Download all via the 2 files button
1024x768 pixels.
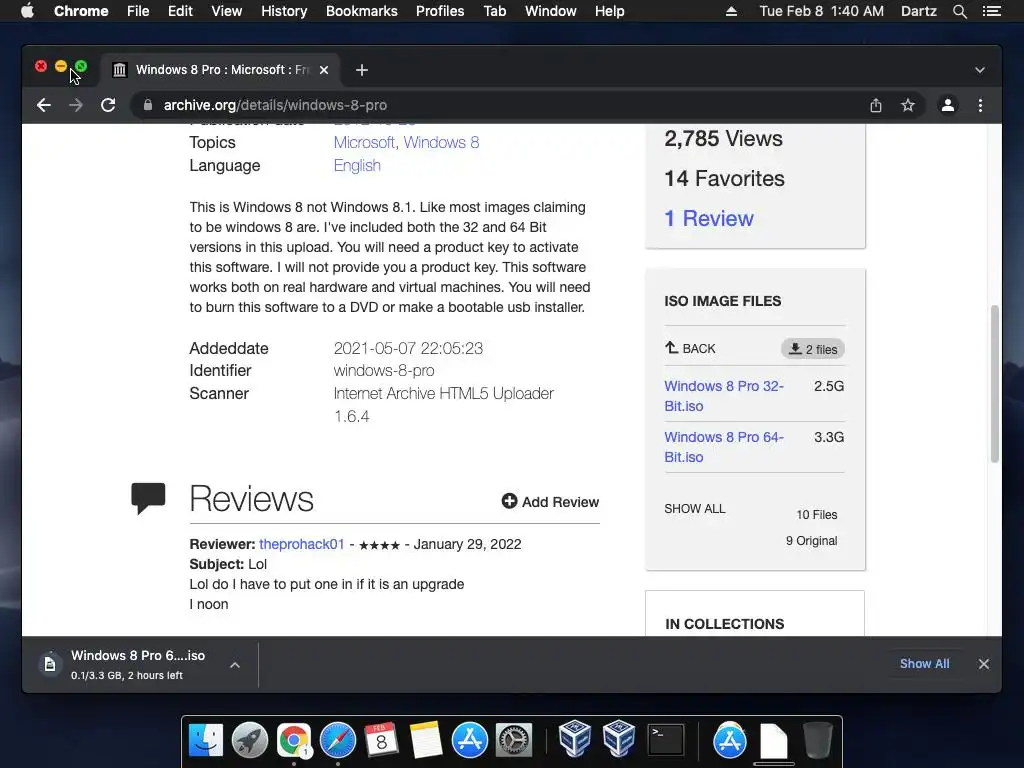point(812,349)
